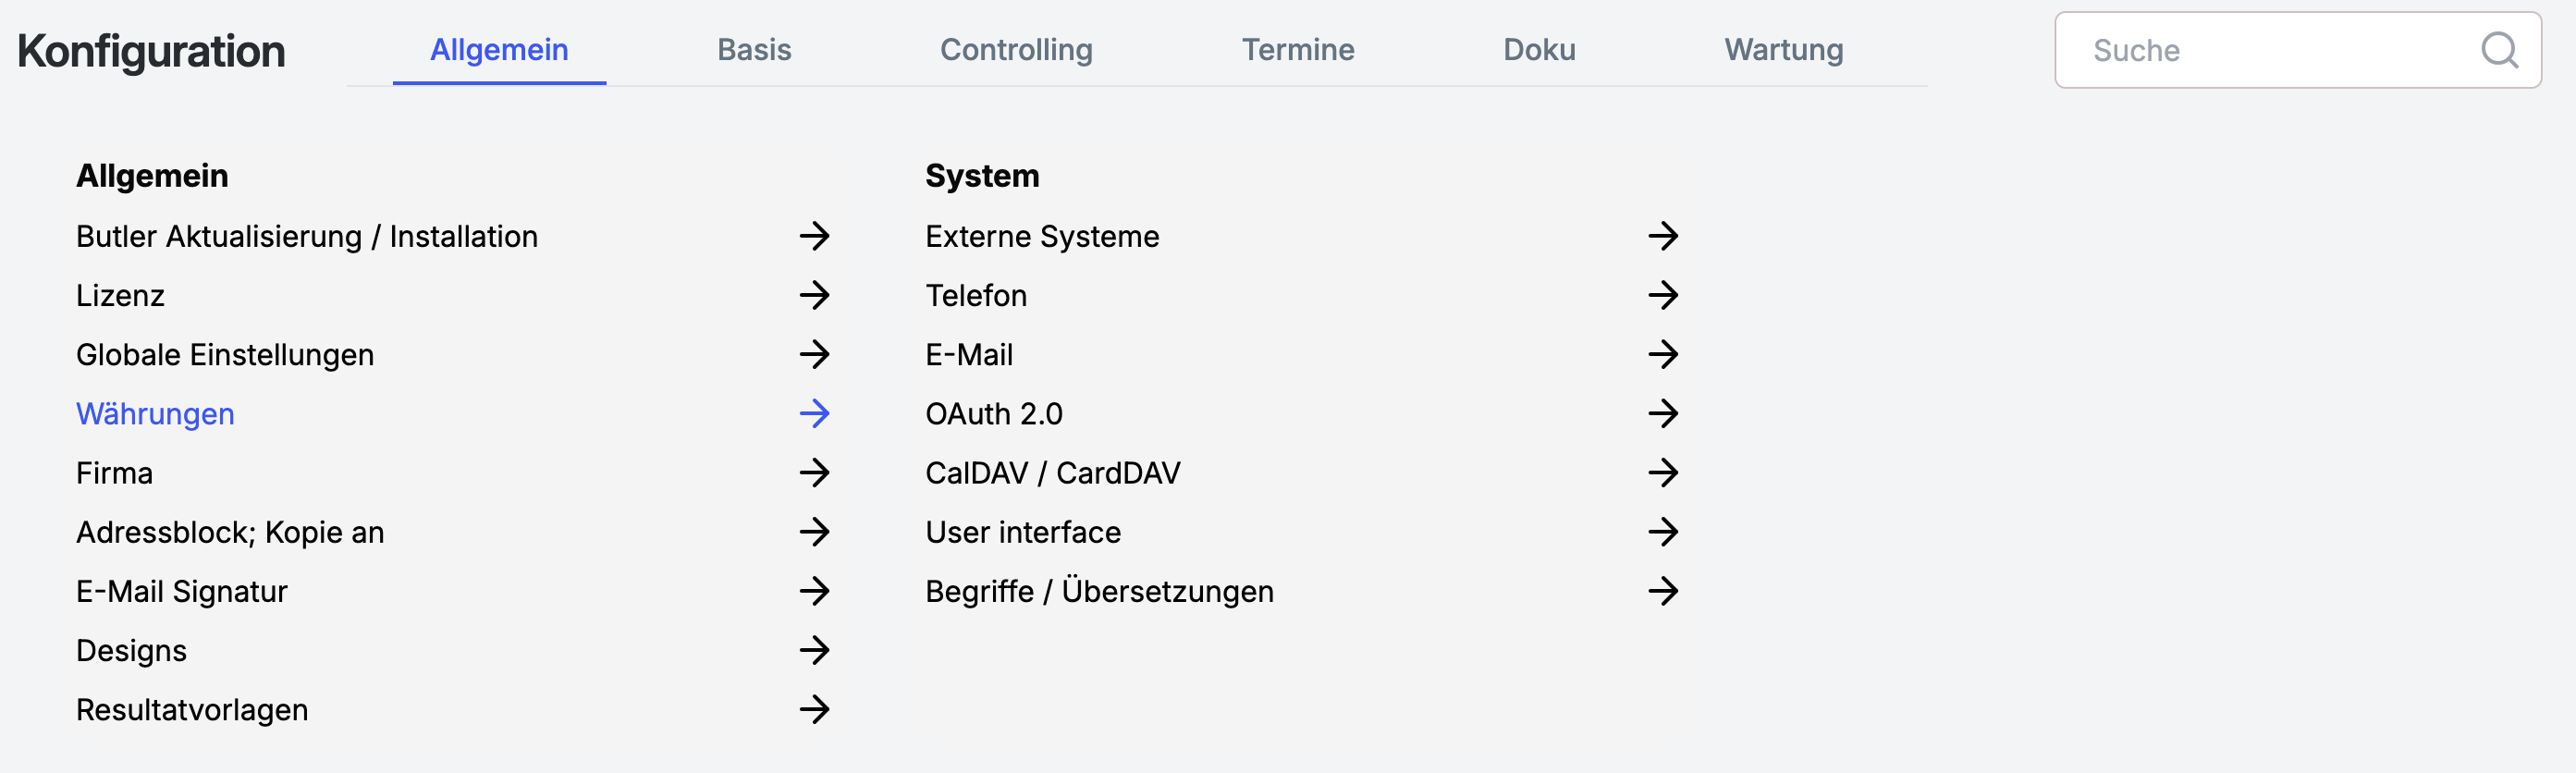2576x773 pixels.
Task: Click the search magnifier icon
Action: (2498, 50)
